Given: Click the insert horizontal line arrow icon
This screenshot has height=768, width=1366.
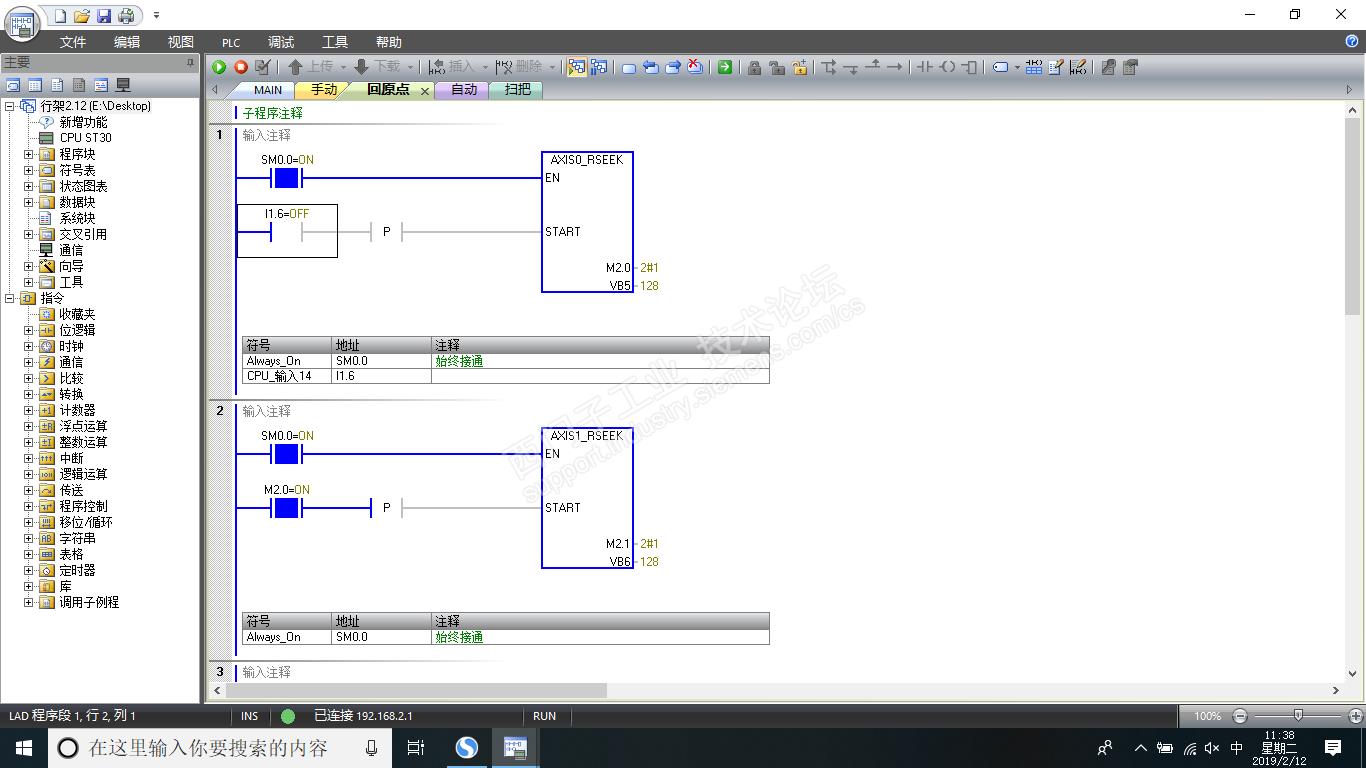Looking at the screenshot, I should [x=895, y=67].
